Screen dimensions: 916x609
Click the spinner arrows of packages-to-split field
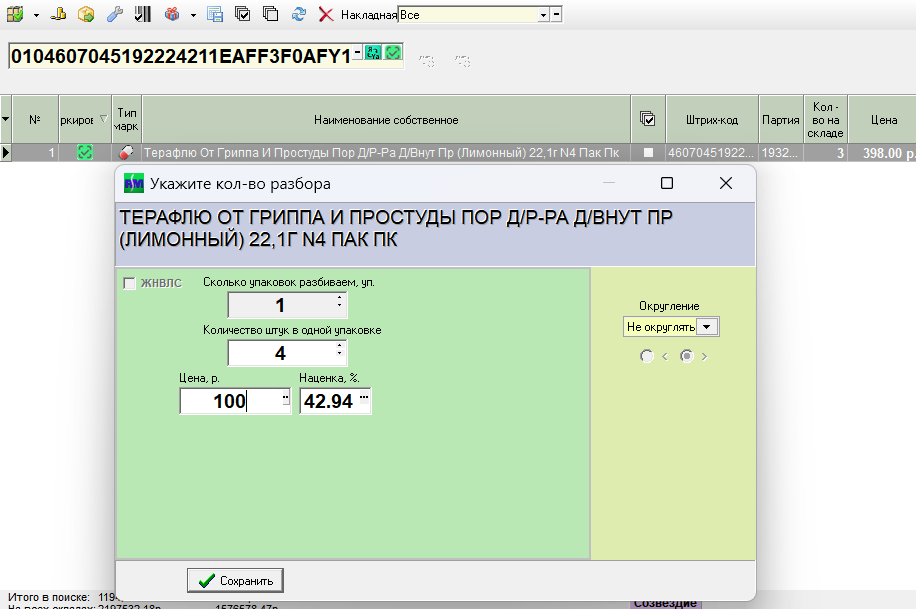point(339,301)
